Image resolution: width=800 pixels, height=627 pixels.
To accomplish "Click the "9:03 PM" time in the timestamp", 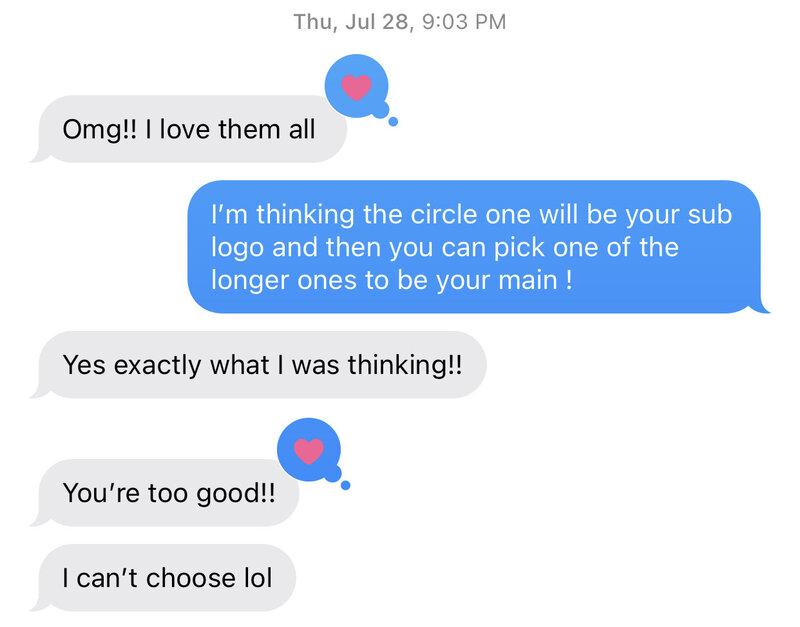I will pyautogui.click(x=464, y=22).
